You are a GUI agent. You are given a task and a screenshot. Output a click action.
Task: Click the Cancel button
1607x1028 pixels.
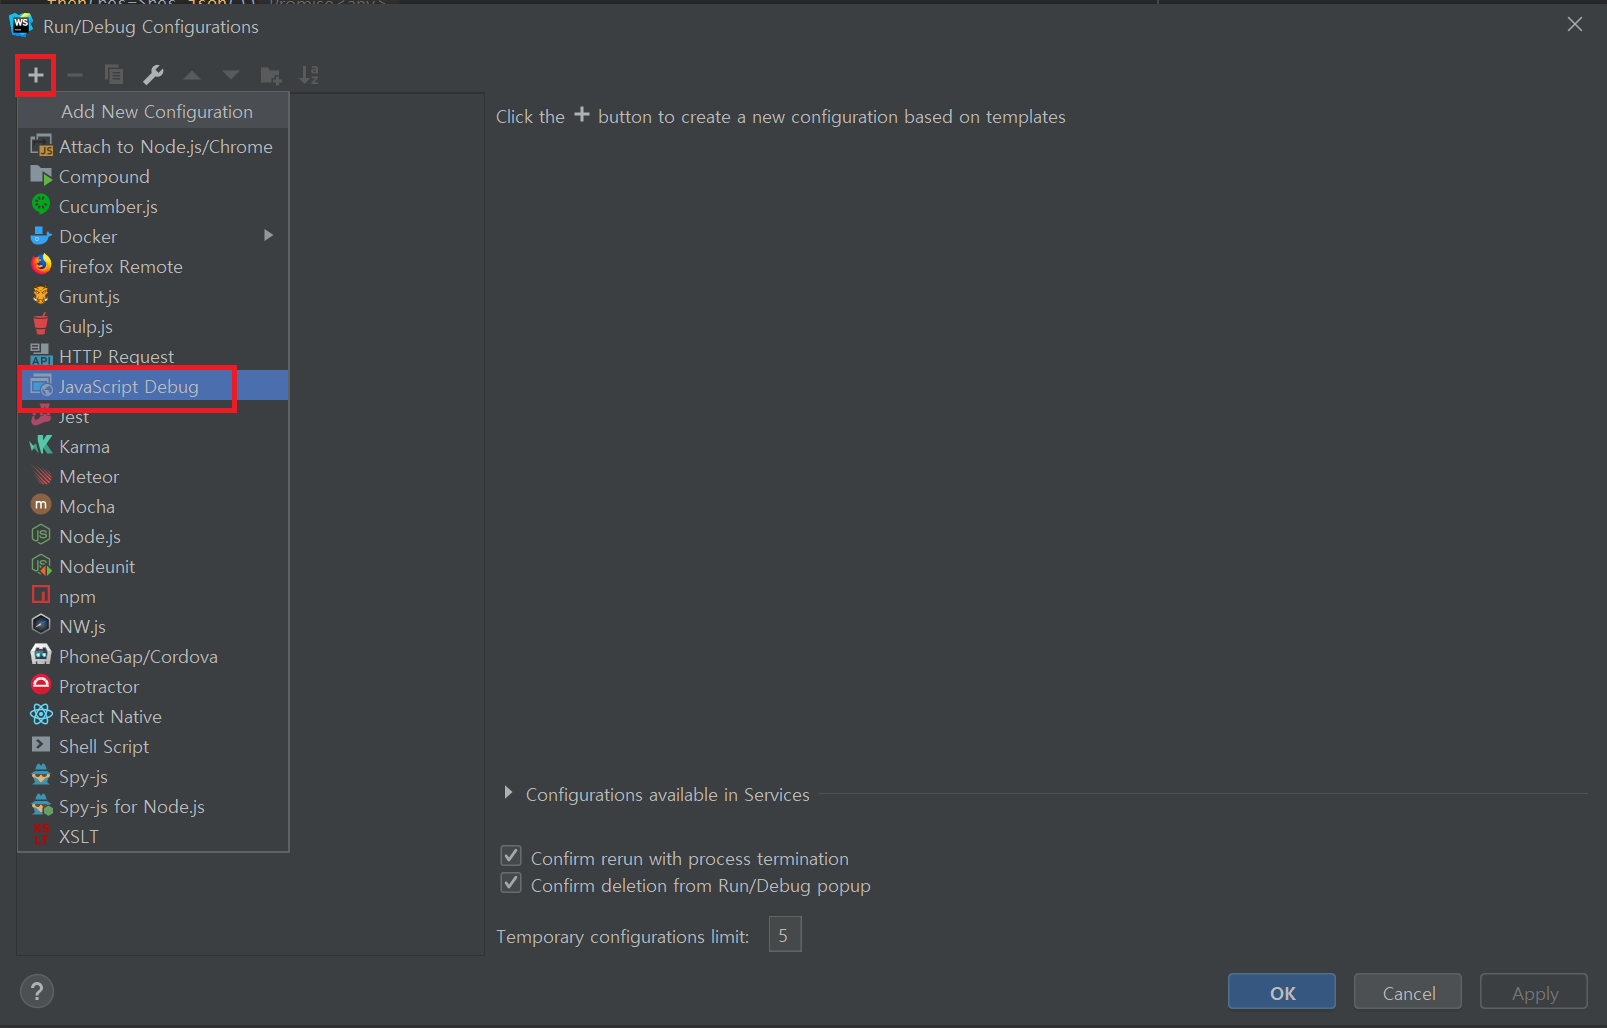click(1408, 992)
